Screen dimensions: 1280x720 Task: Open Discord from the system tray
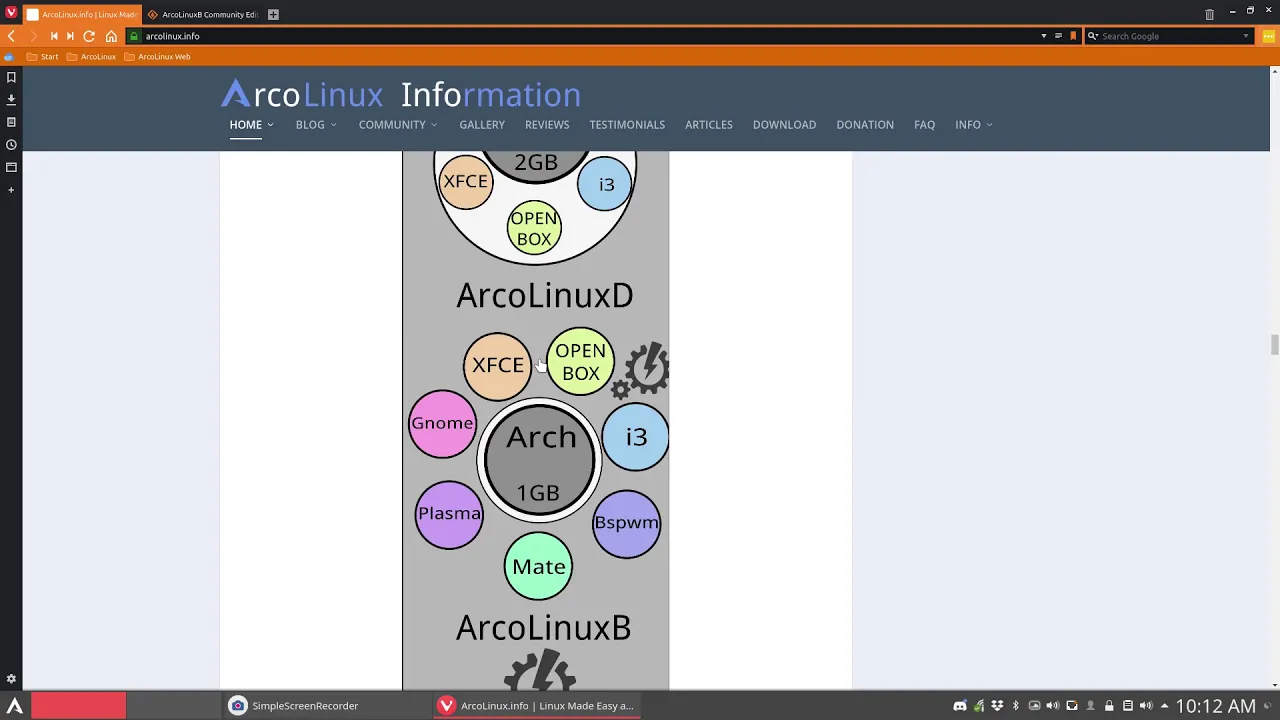(x=960, y=706)
